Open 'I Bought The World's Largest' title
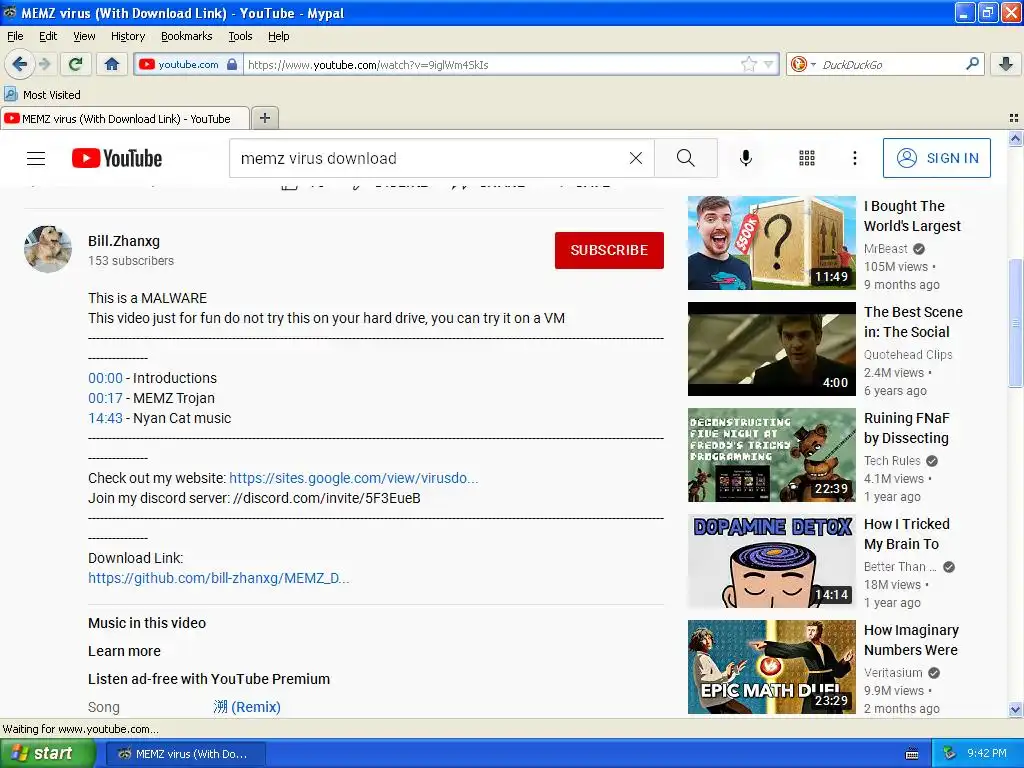1024x768 pixels. pos(912,216)
